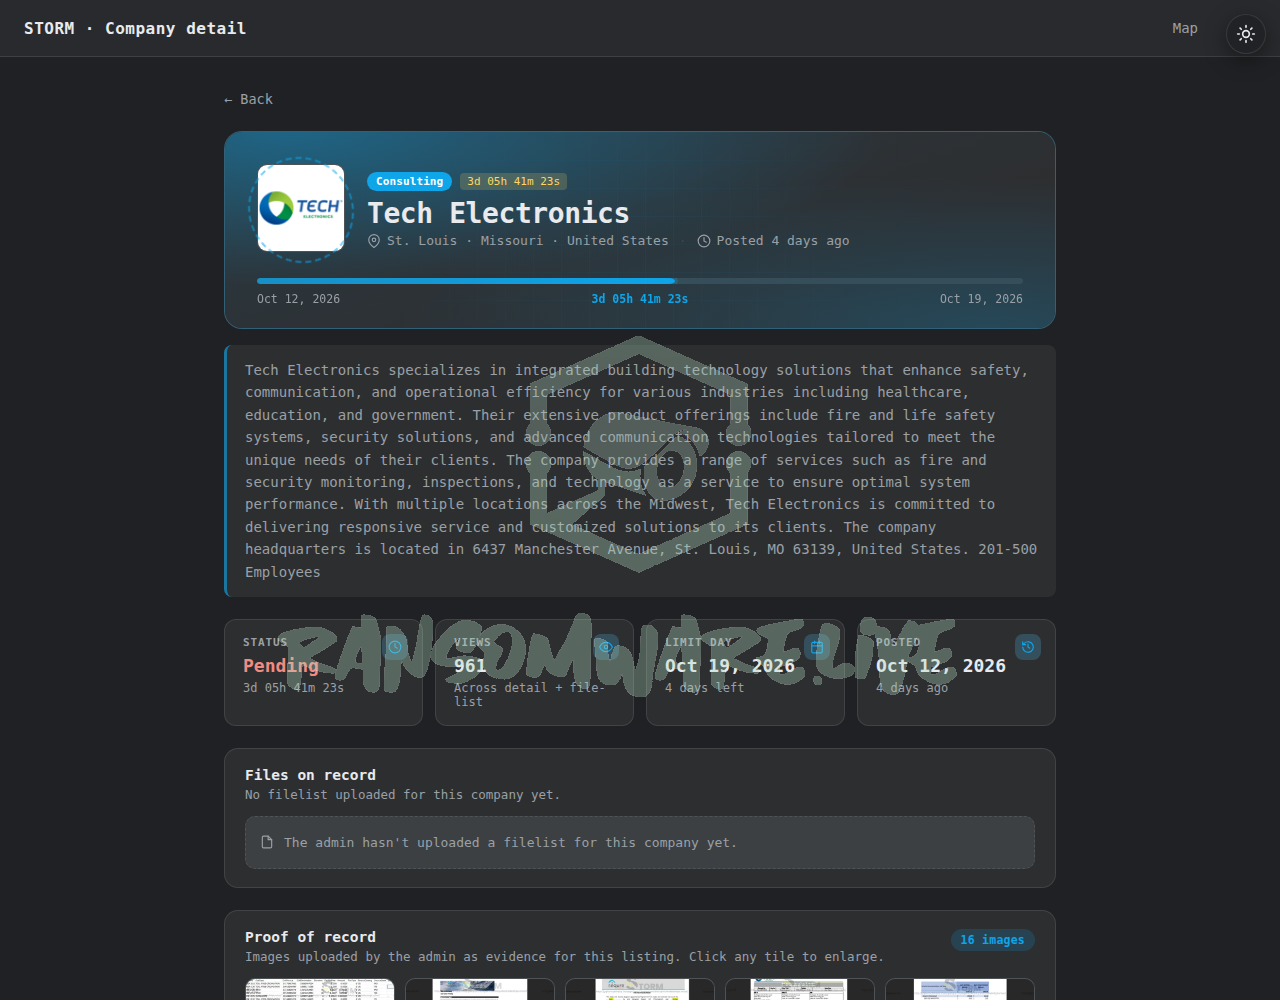Click the United States country text
Image resolution: width=1280 pixels, height=1000 pixels.
coord(617,241)
